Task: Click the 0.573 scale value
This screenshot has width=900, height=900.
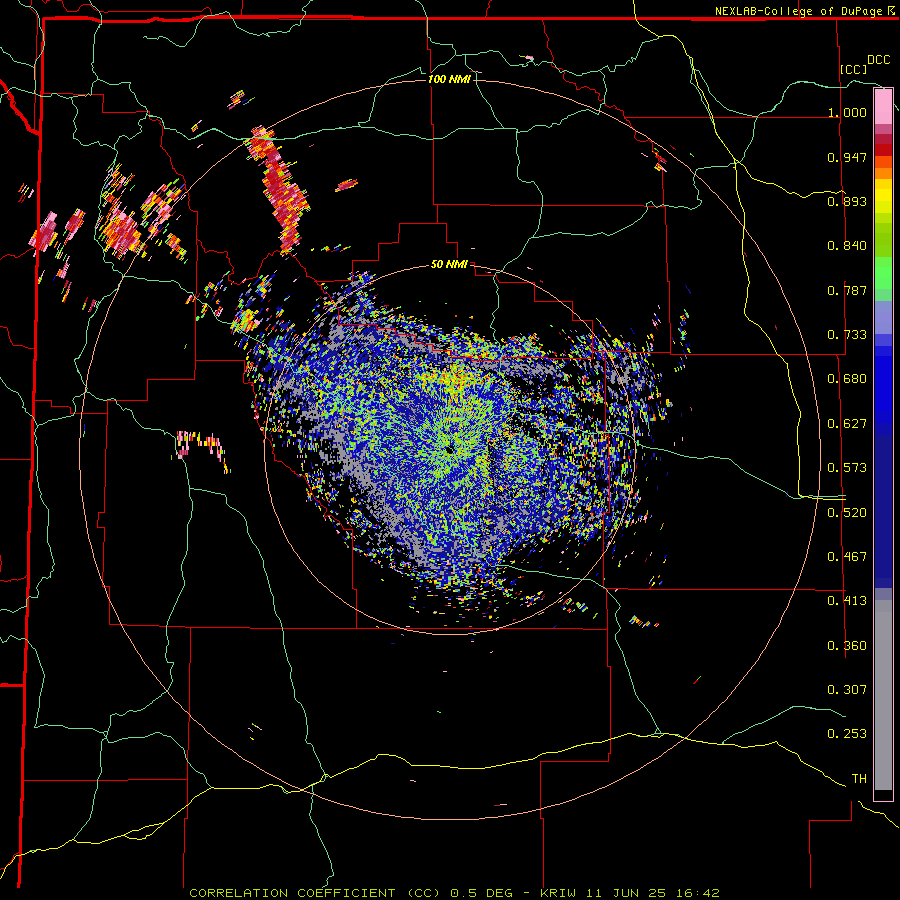Action: point(847,468)
